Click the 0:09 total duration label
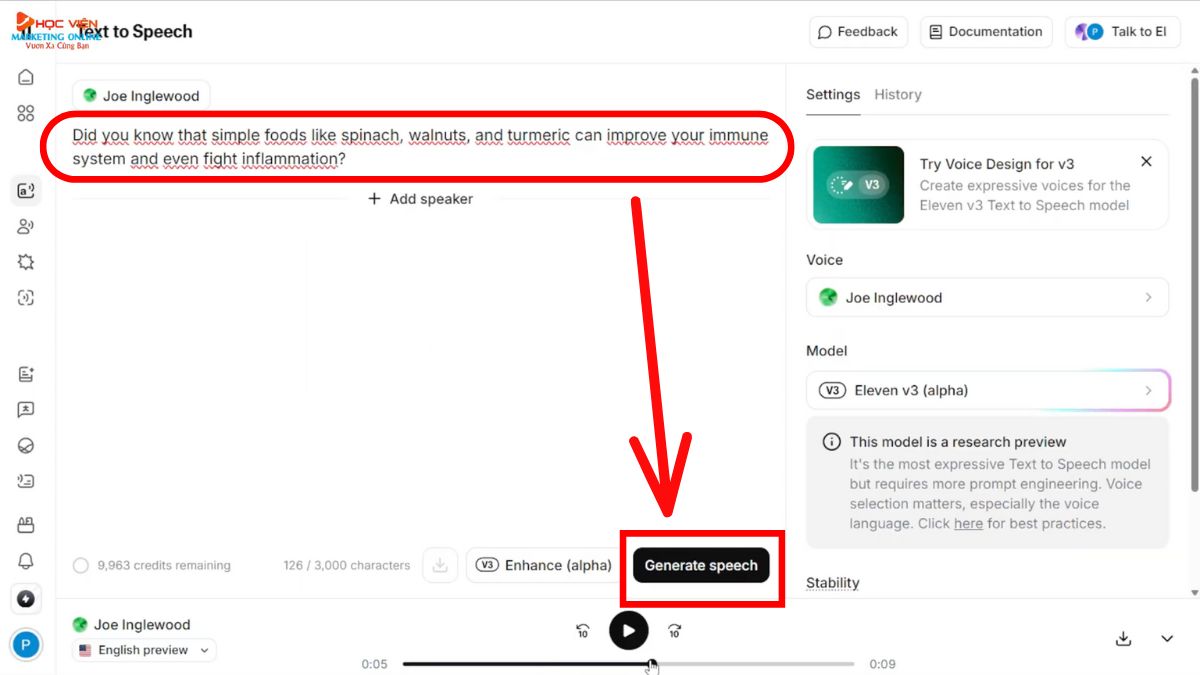 pos(882,664)
